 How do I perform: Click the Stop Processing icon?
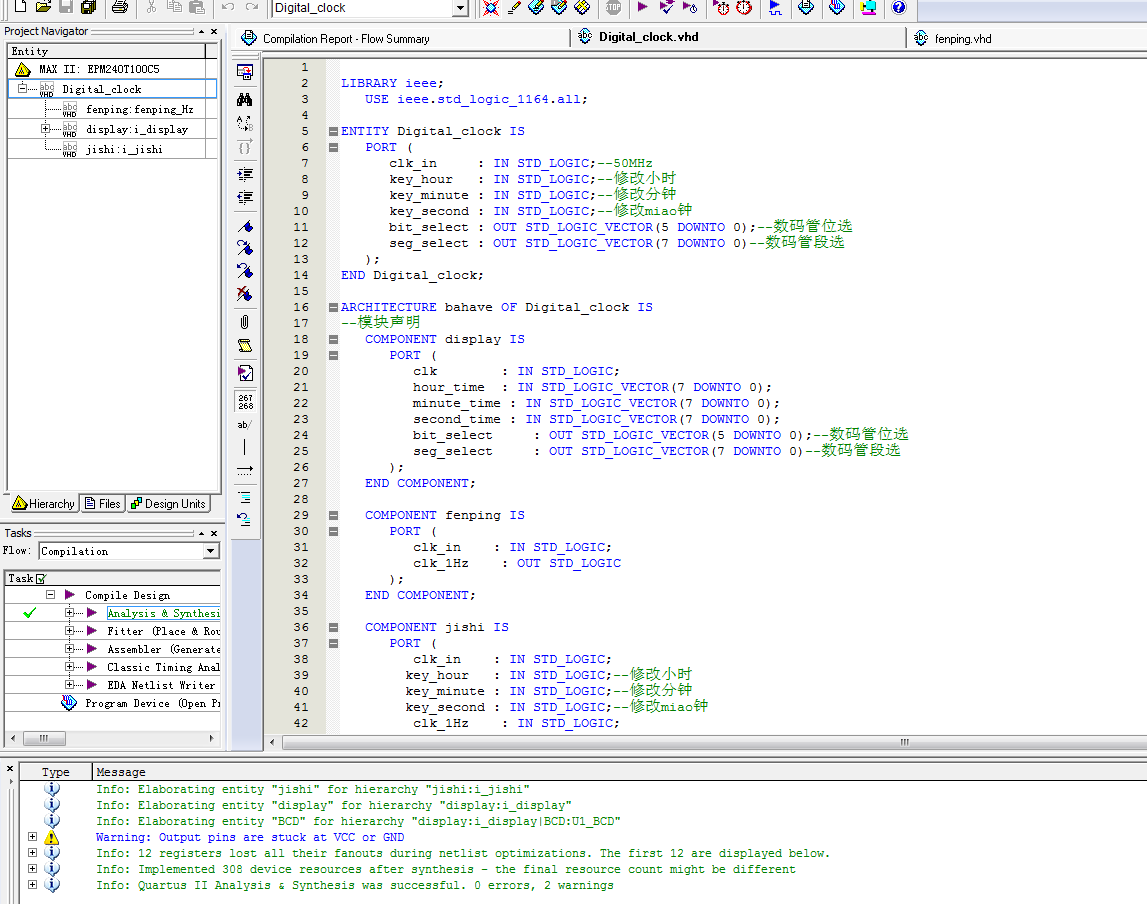tap(613, 8)
